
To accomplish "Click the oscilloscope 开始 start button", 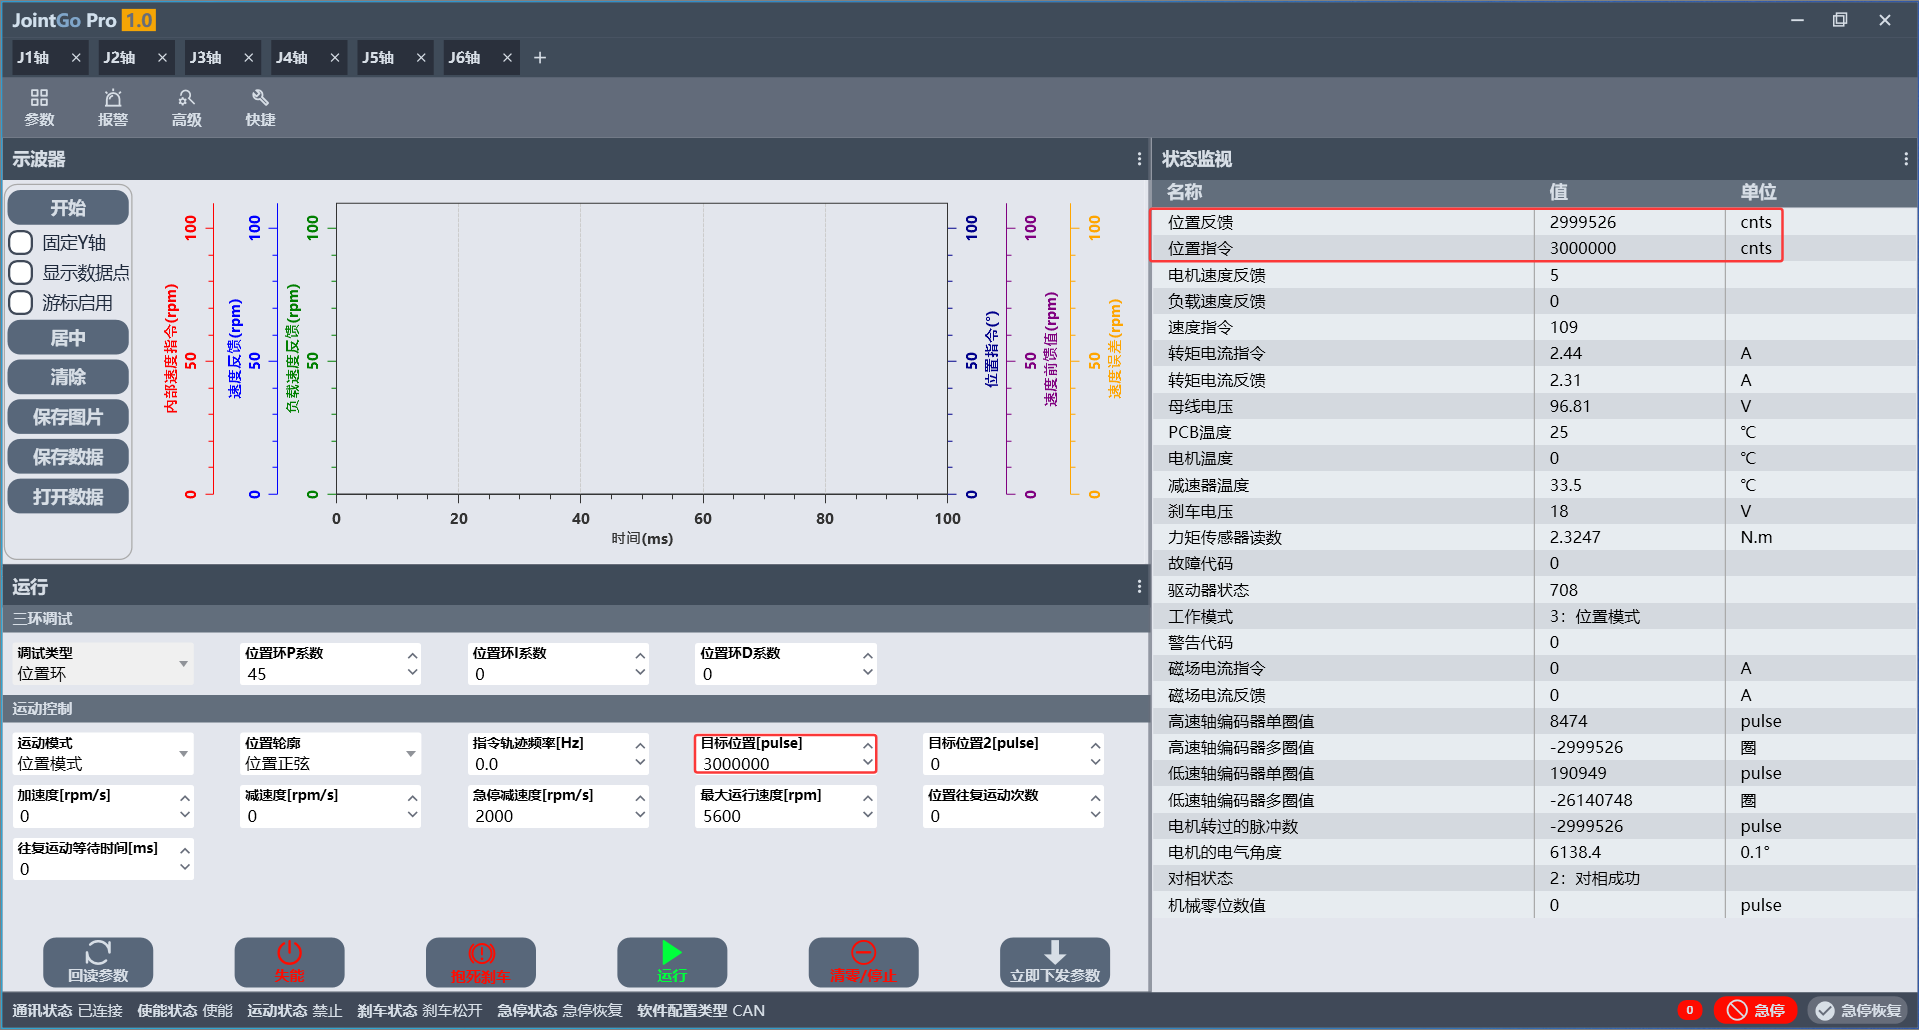I will point(68,208).
